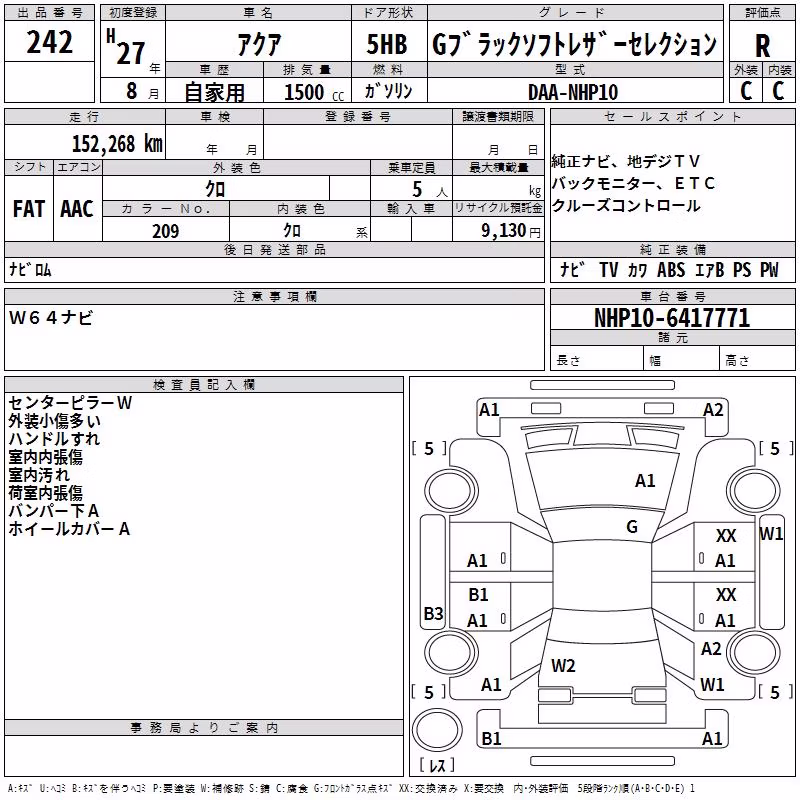Viewport: 800px width, 800px height.
Task: Click the mileage 152,268 km
Action: coord(117,143)
